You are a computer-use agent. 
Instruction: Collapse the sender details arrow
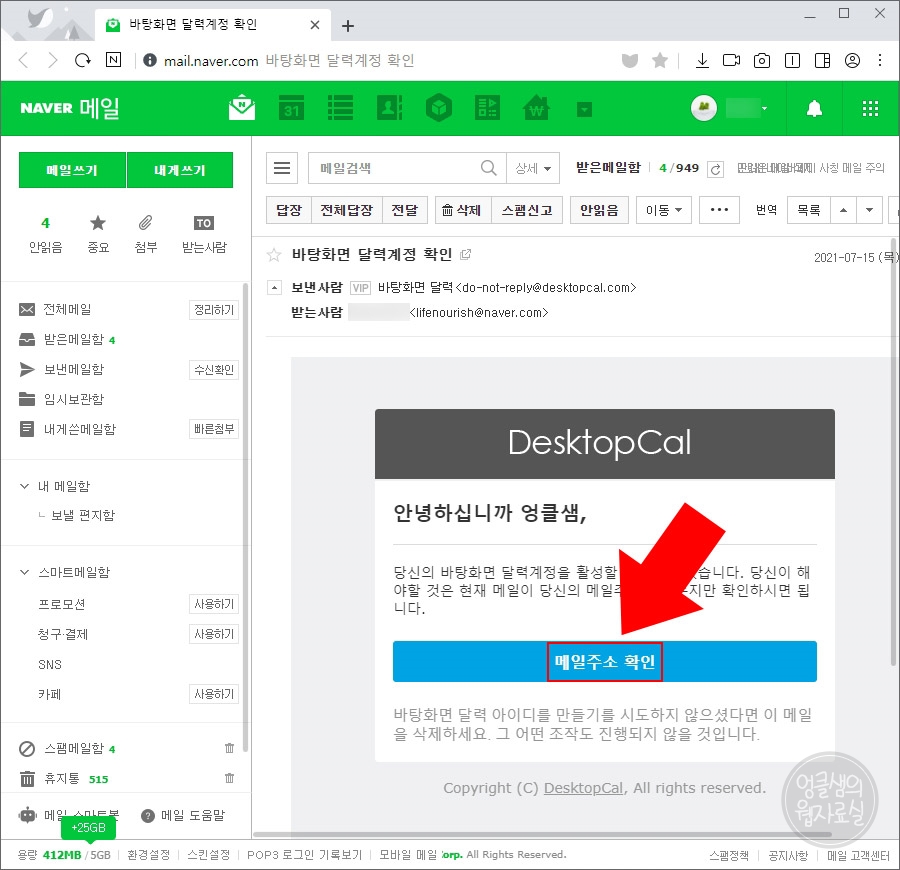[275, 288]
